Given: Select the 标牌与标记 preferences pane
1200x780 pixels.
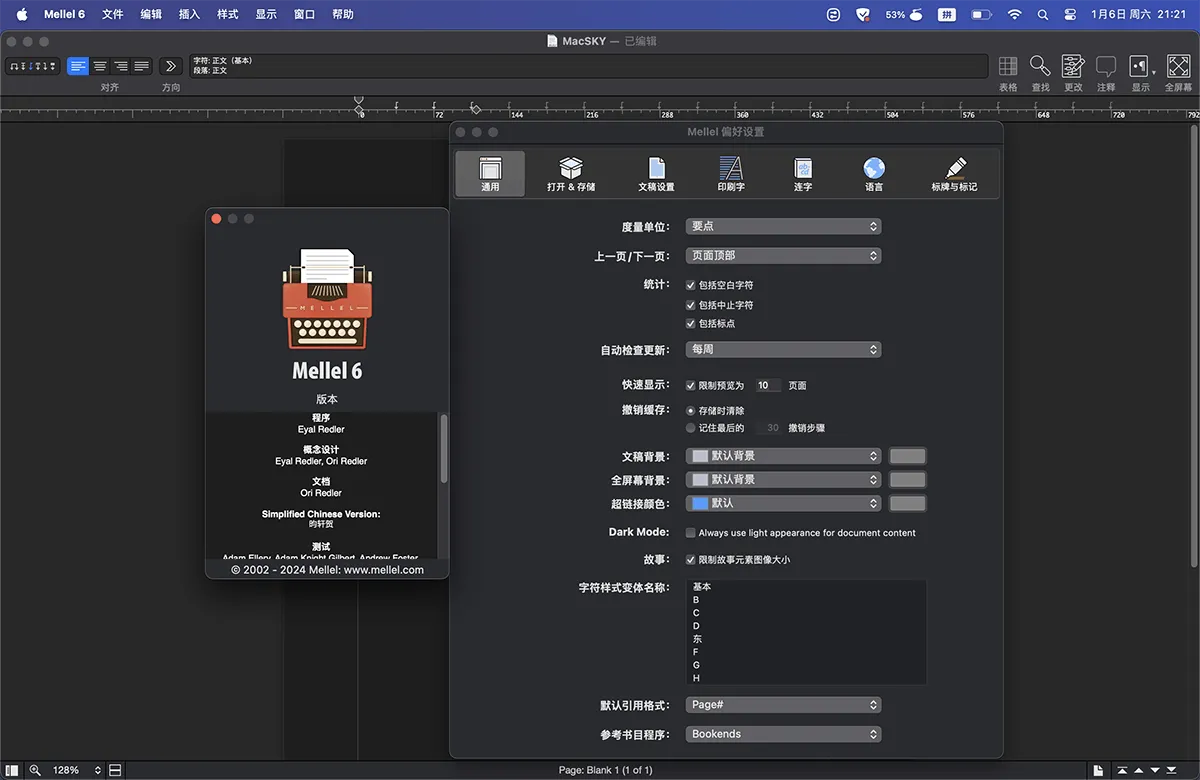Looking at the screenshot, I should 954,173.
